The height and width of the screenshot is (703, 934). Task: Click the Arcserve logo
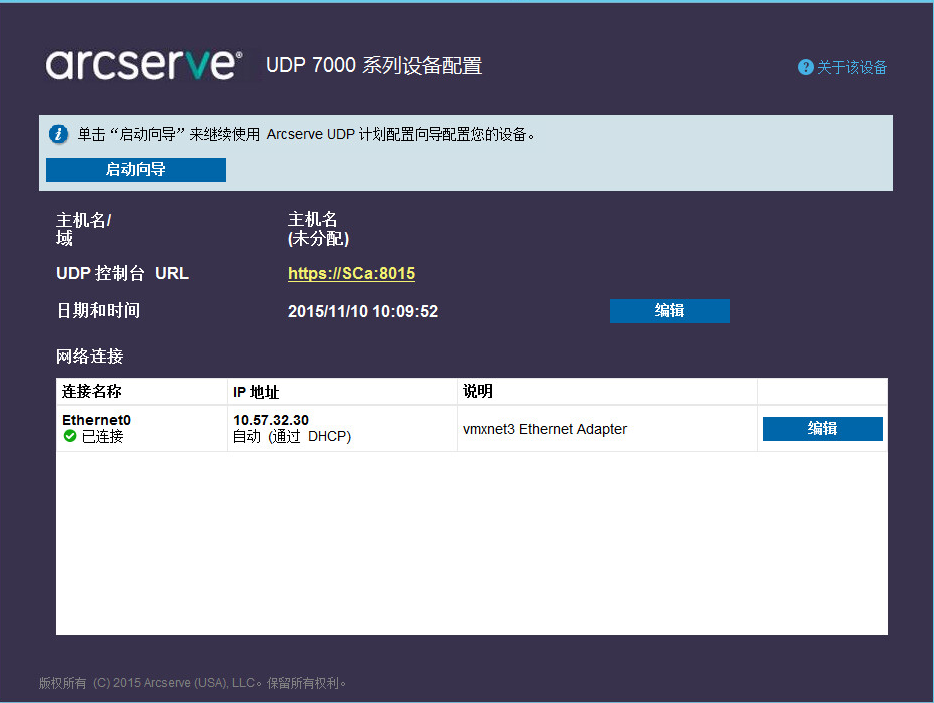(143, 65)
